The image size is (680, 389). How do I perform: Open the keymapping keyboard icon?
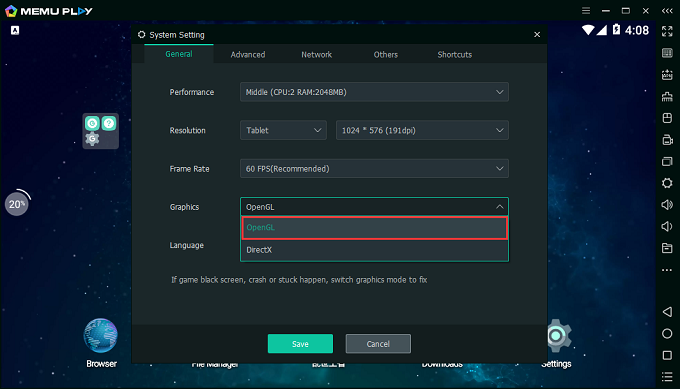pyautogui.click(x=667, y=53)
